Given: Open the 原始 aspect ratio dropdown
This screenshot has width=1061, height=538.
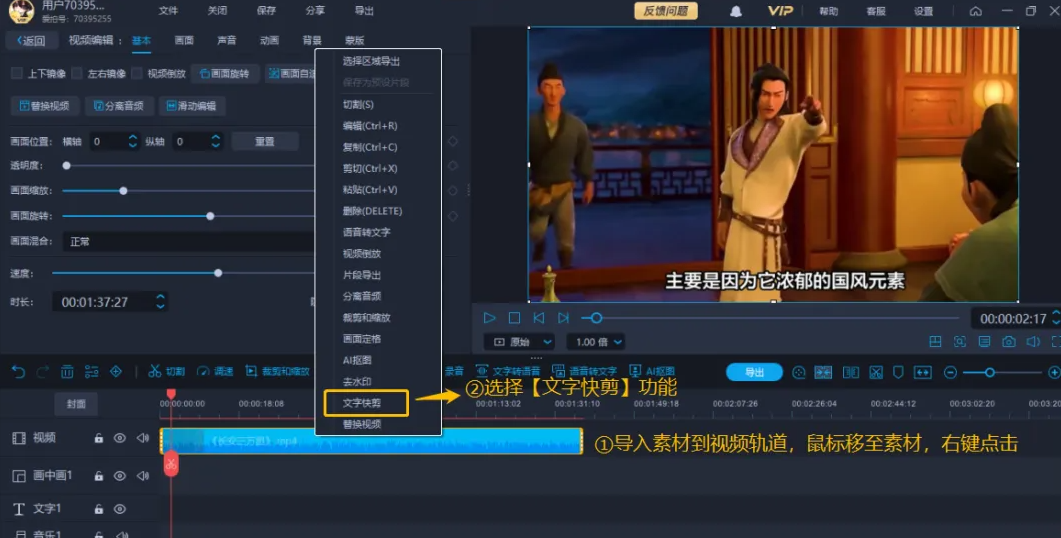Looking at the screenshot, I should tap(520, 342).
